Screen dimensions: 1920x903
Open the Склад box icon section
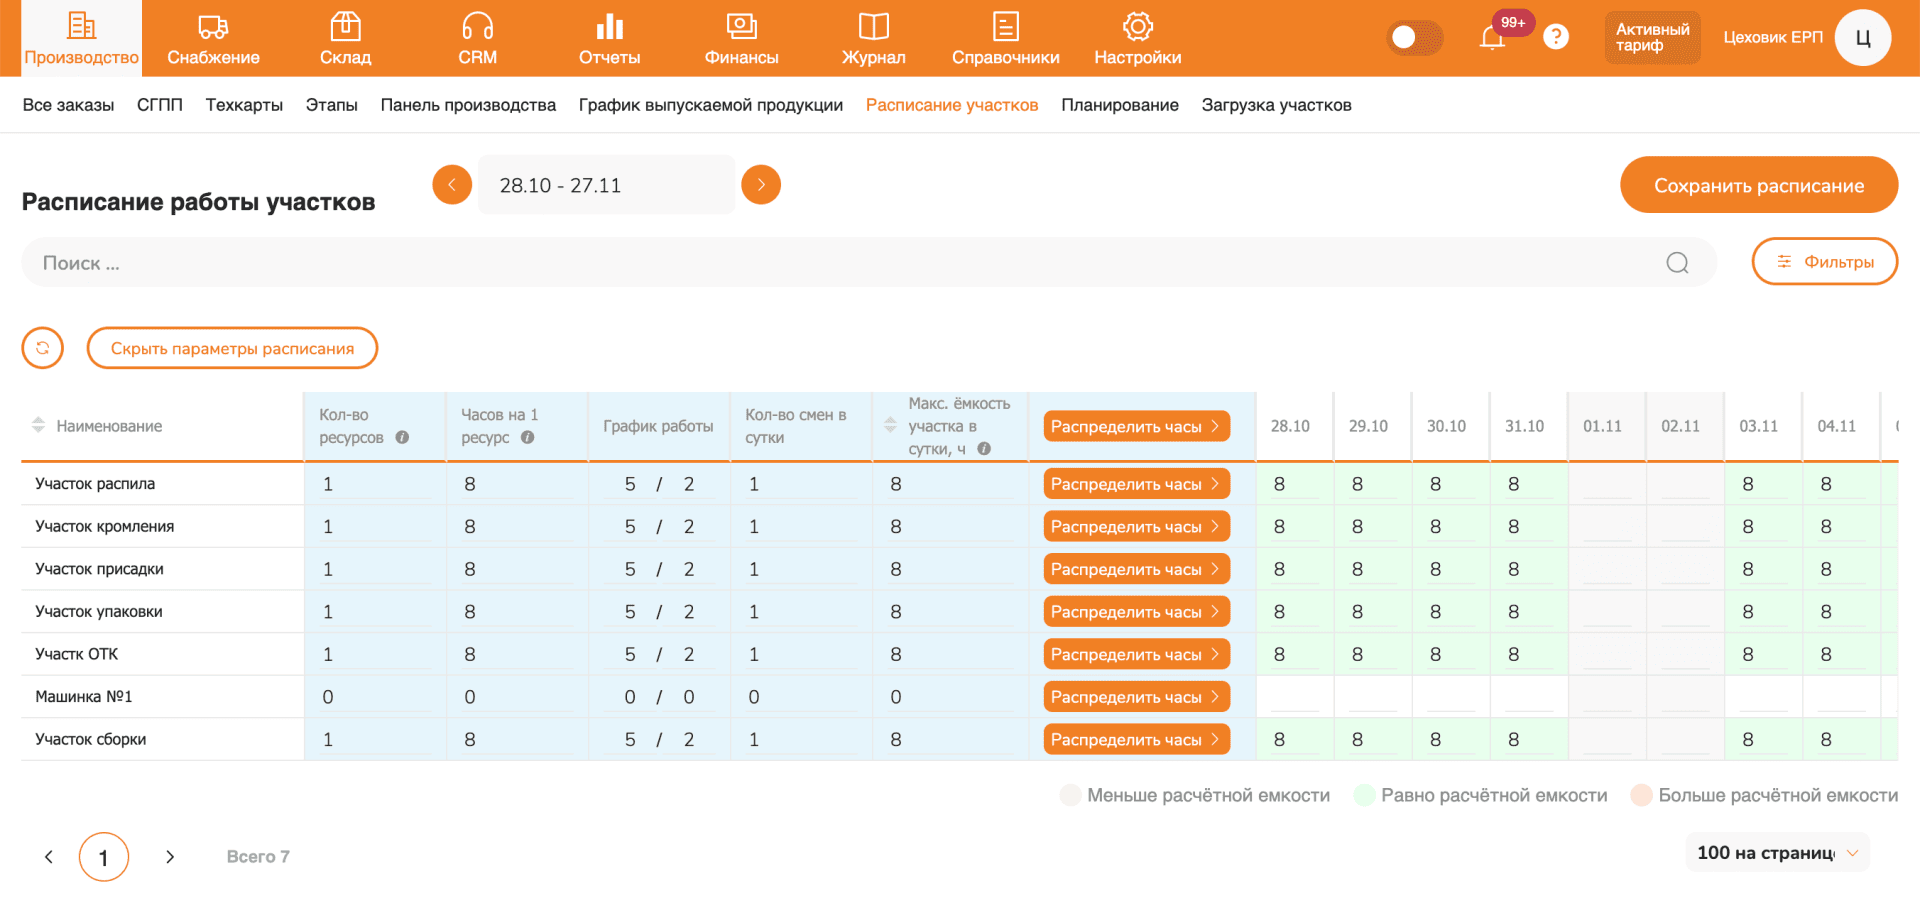345,38
